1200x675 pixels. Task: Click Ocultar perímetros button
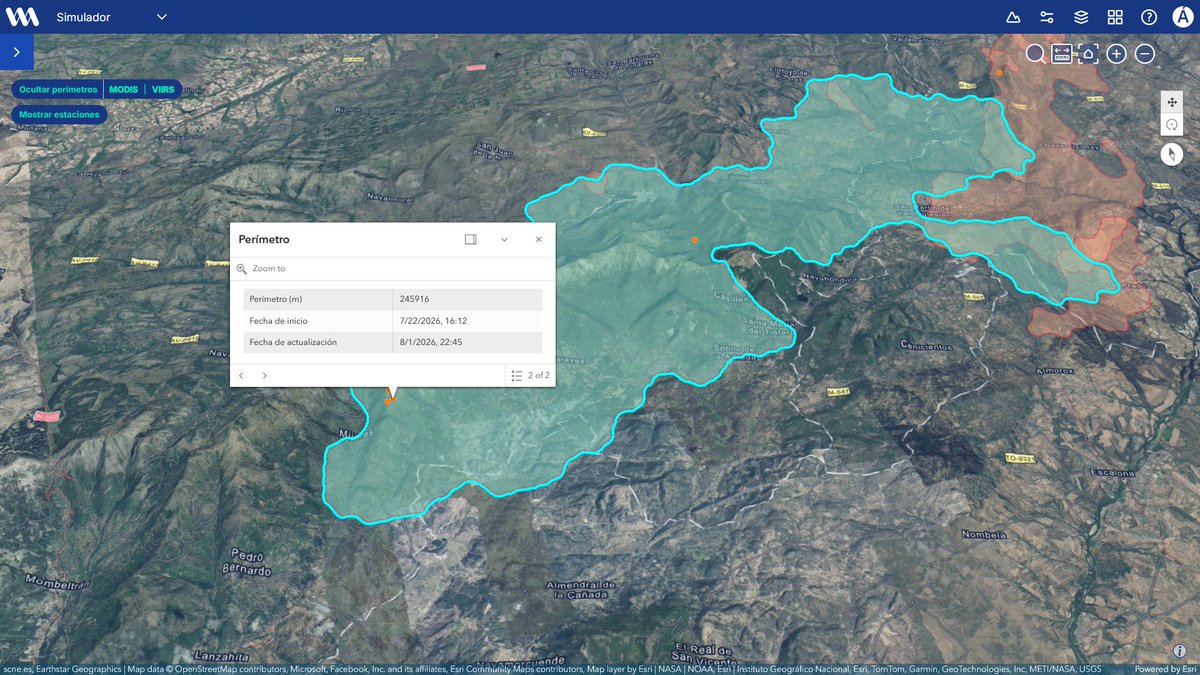pos(58,89)
